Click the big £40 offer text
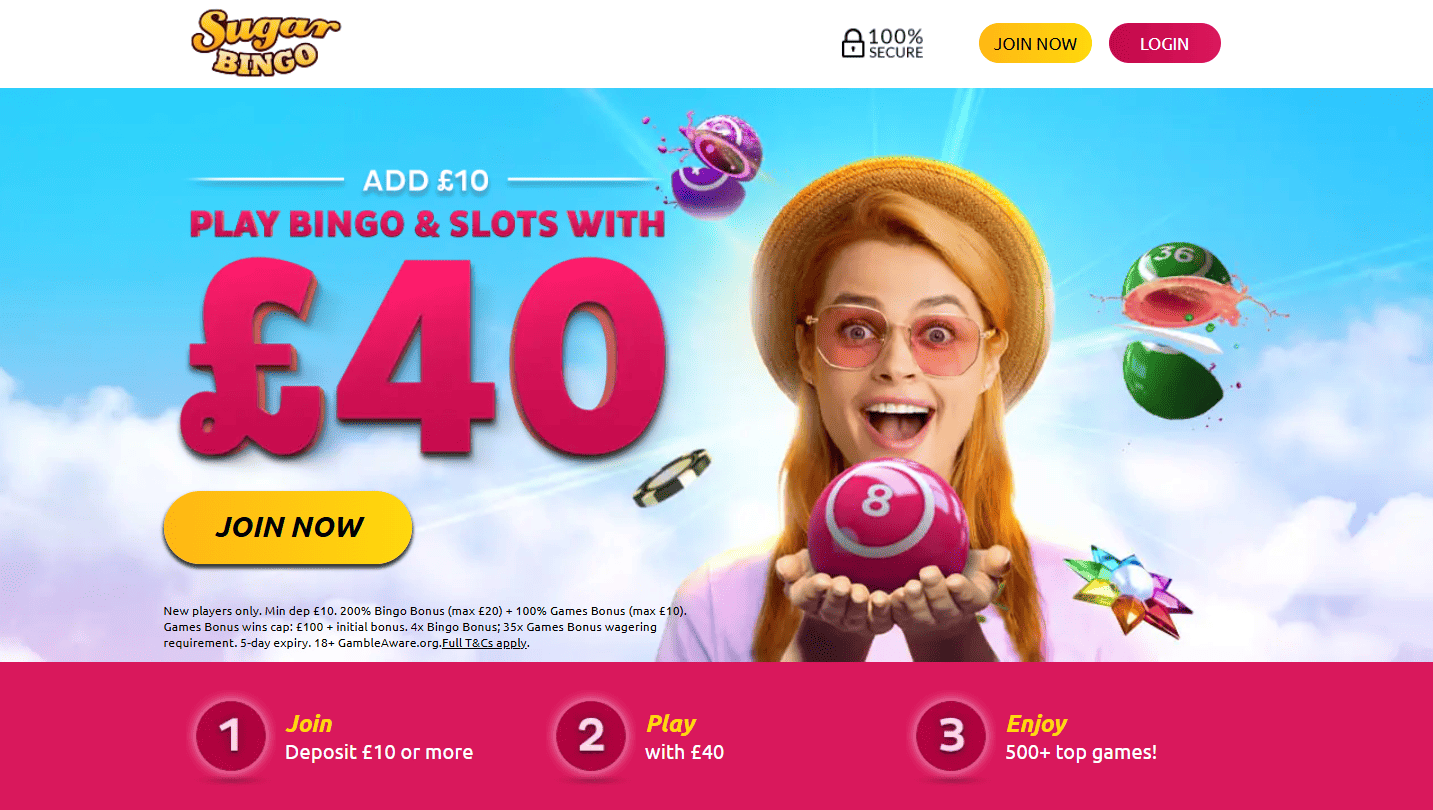 [425, 355]
